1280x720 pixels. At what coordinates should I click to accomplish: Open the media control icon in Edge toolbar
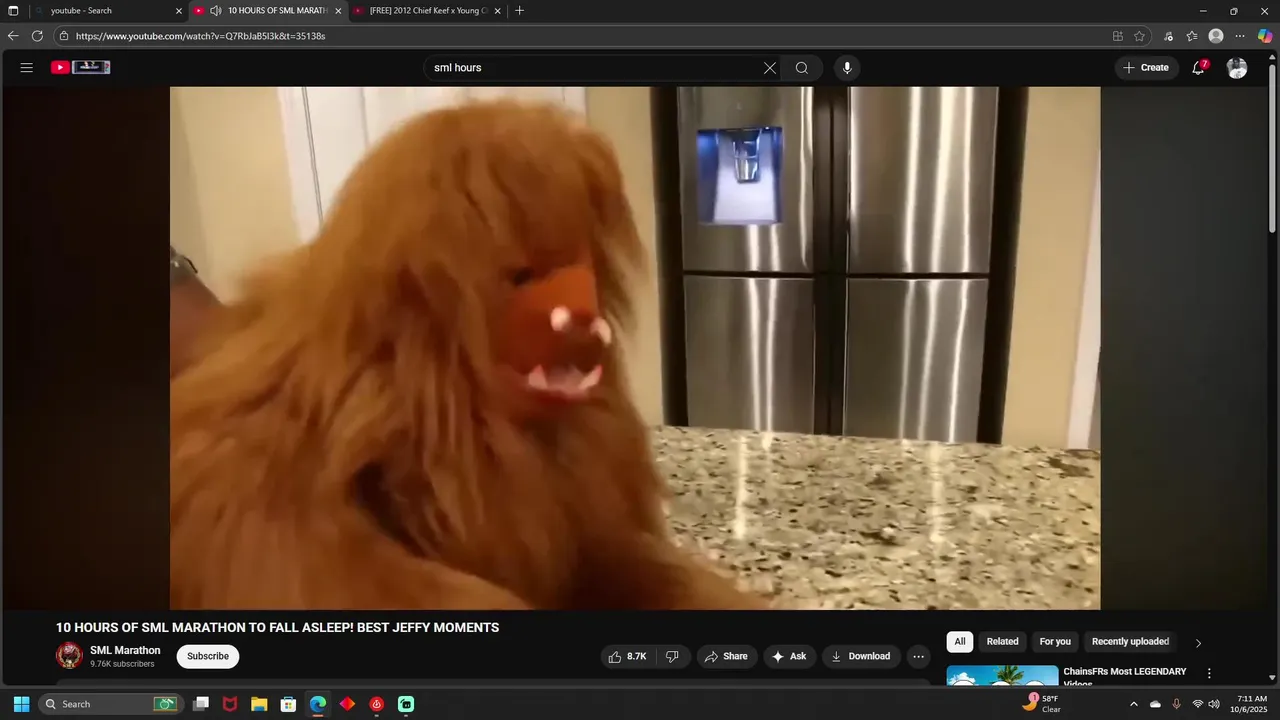(x=1168, y=36)
